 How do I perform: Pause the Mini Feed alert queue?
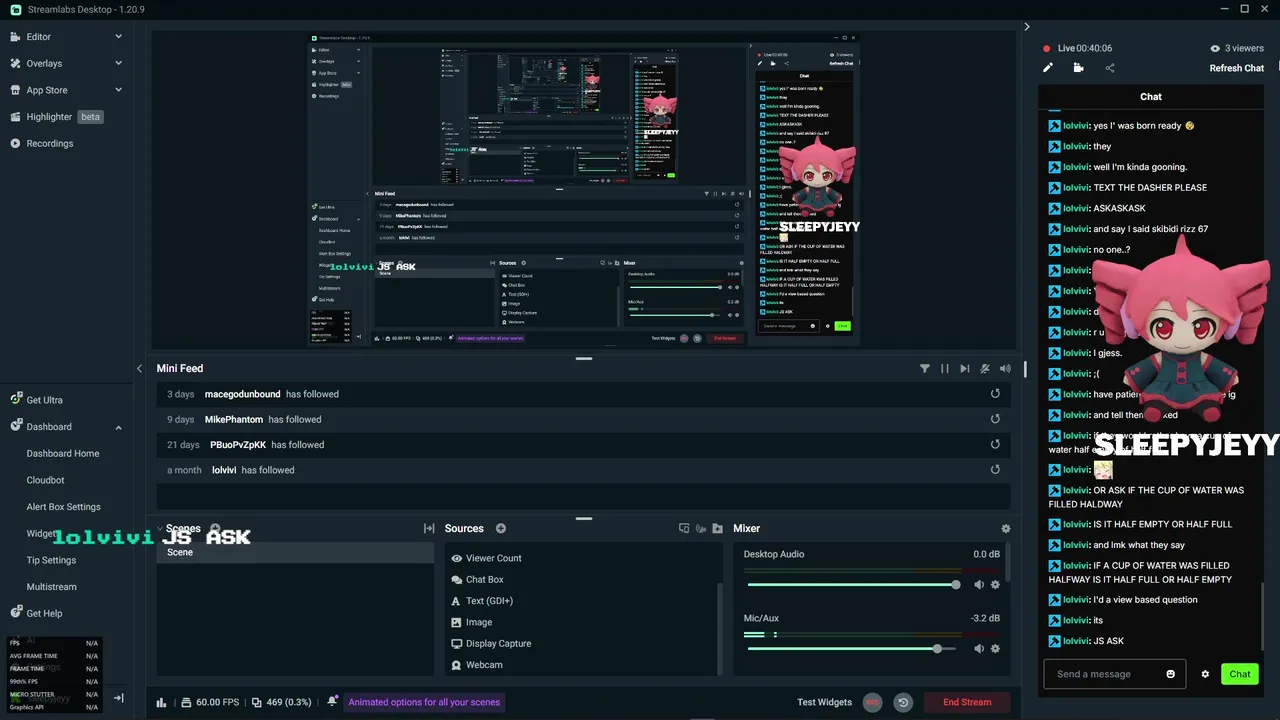944,368
